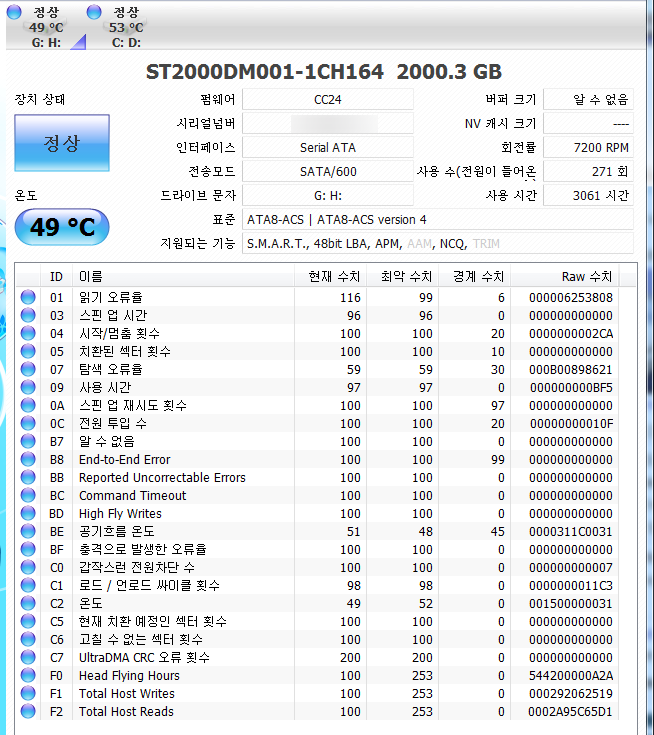The width and height of the screenshot is (654, 735).
Task: Click the drive letter field G: H:
Action: [328, 195]
